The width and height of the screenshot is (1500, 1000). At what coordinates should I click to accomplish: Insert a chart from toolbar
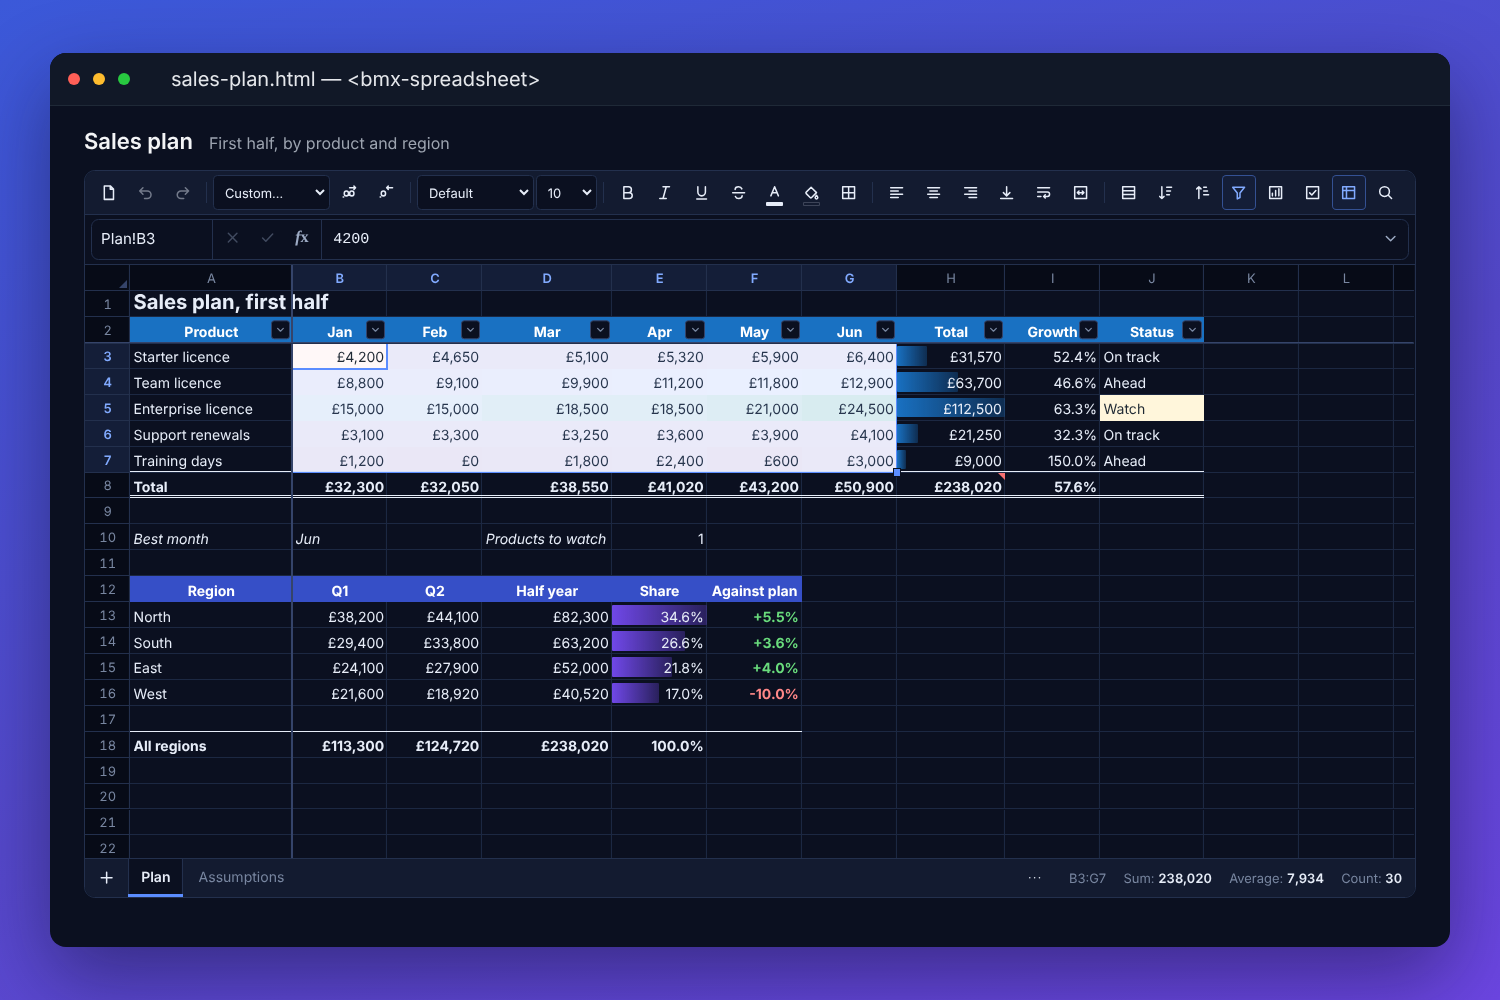pyautogui.click(x=1276, y=193)
